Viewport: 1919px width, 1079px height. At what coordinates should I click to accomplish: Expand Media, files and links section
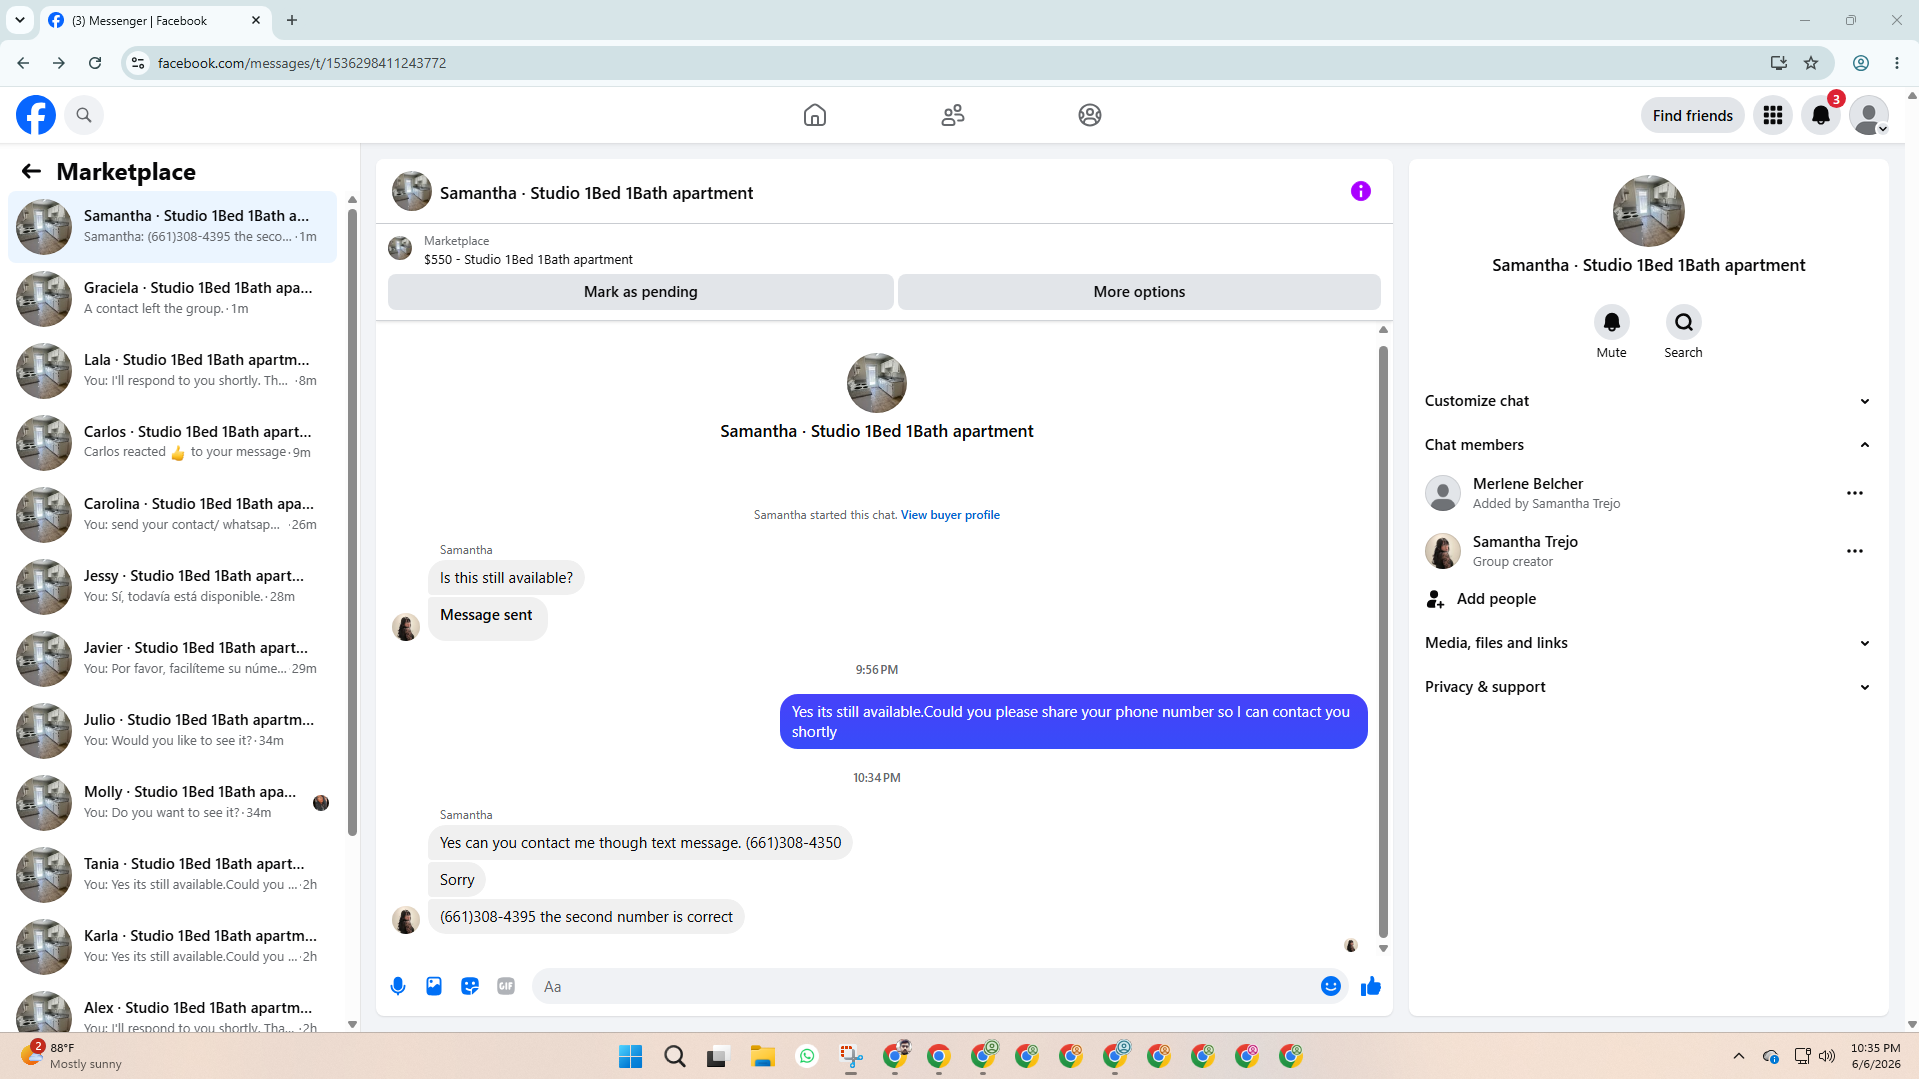click(1648, 643)
